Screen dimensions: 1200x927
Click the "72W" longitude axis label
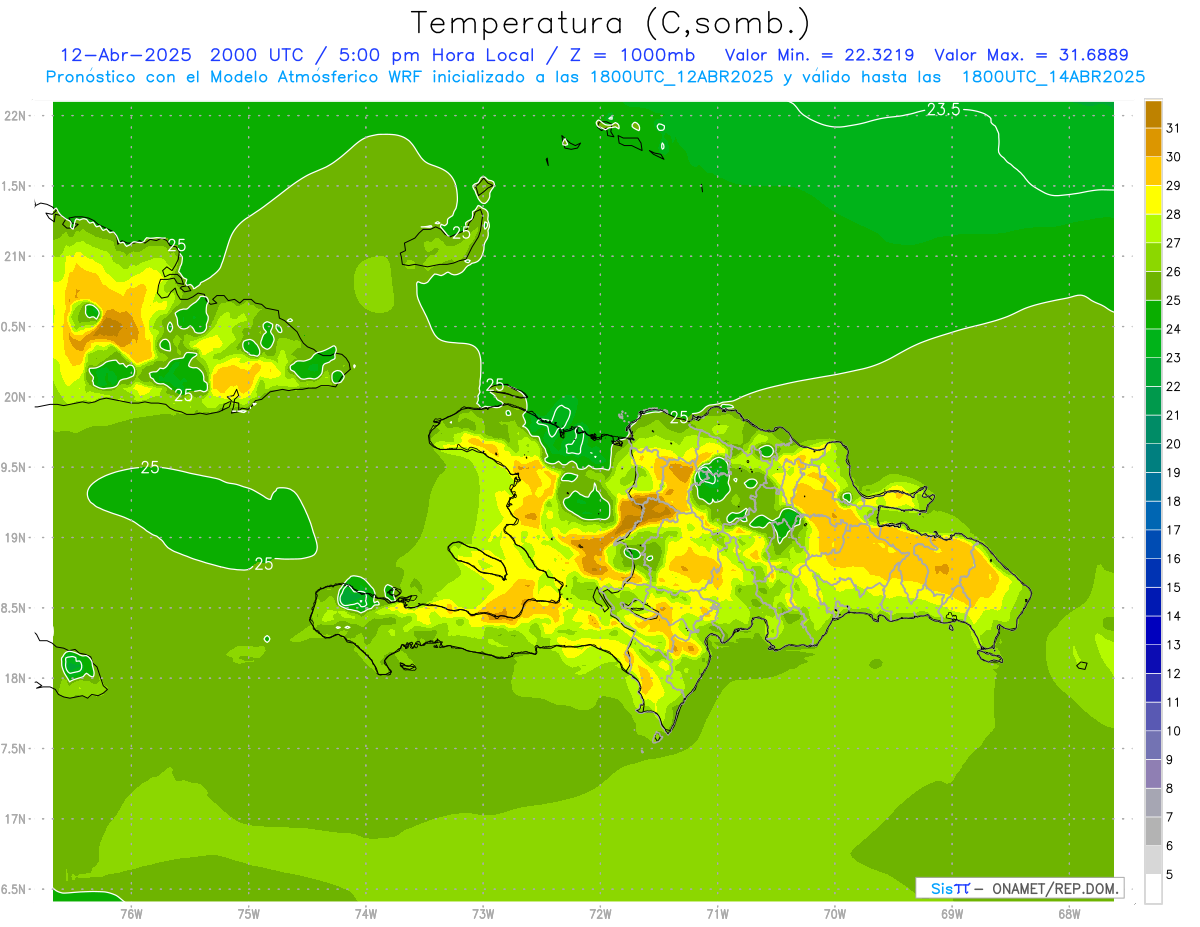[x=600, y=913]
